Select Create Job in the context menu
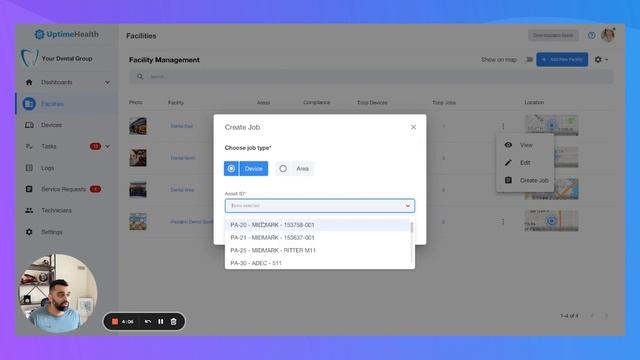 point(525,180)
